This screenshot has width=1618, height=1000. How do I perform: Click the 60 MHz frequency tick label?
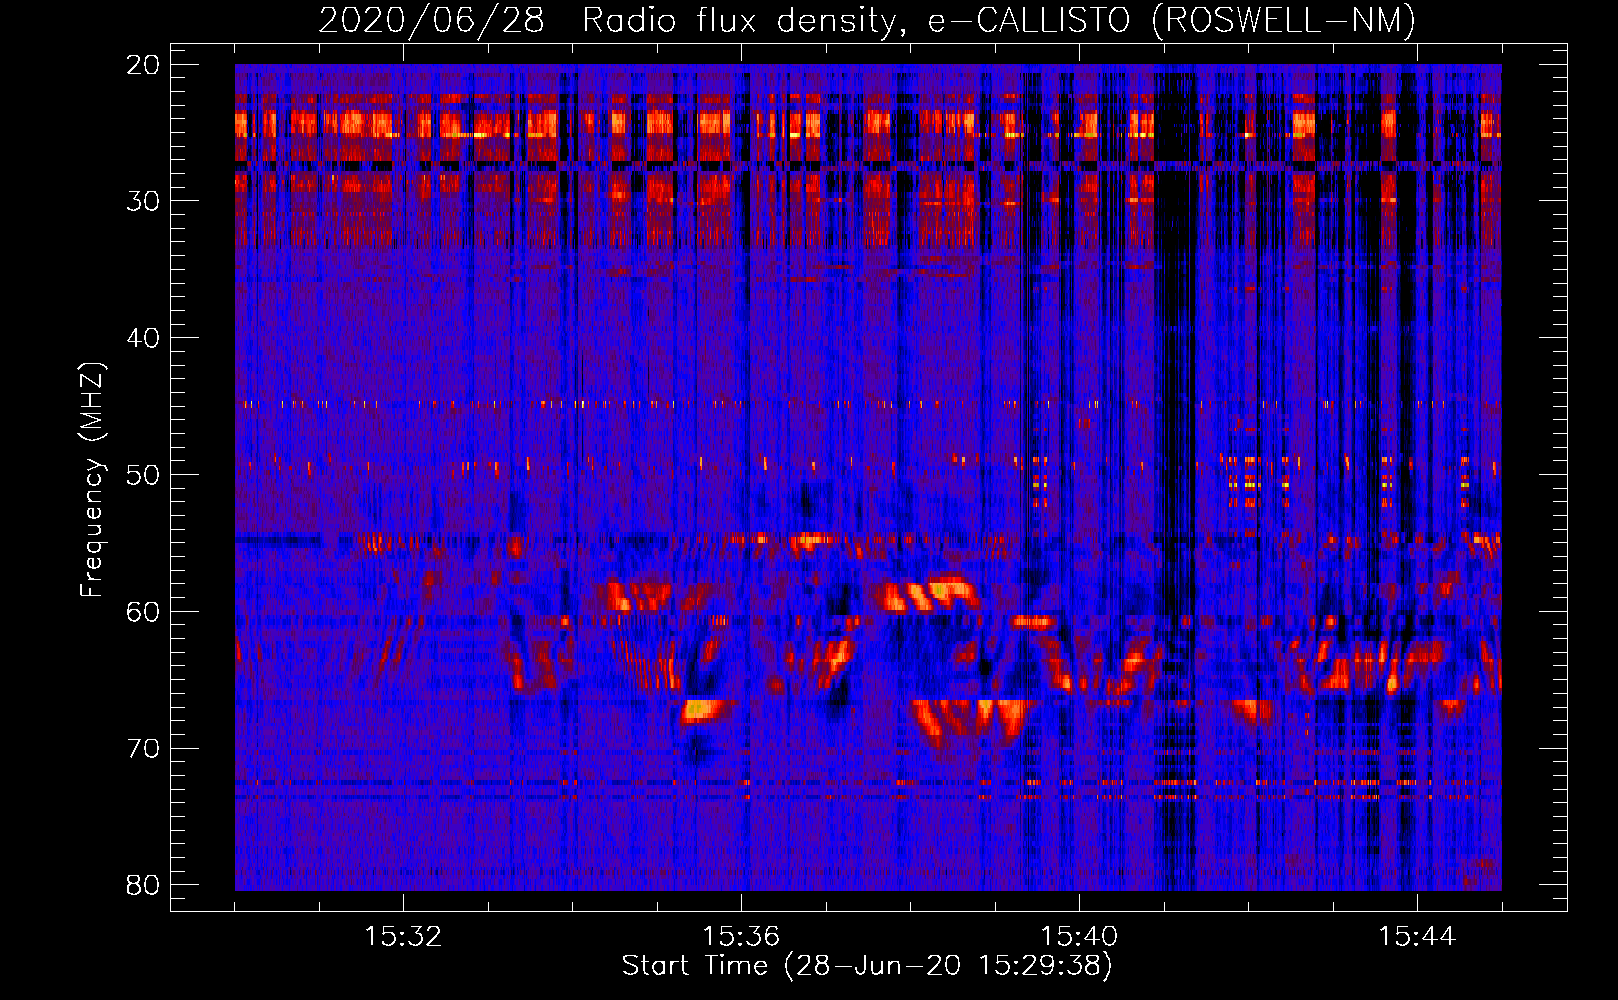[x=143, y=612]
